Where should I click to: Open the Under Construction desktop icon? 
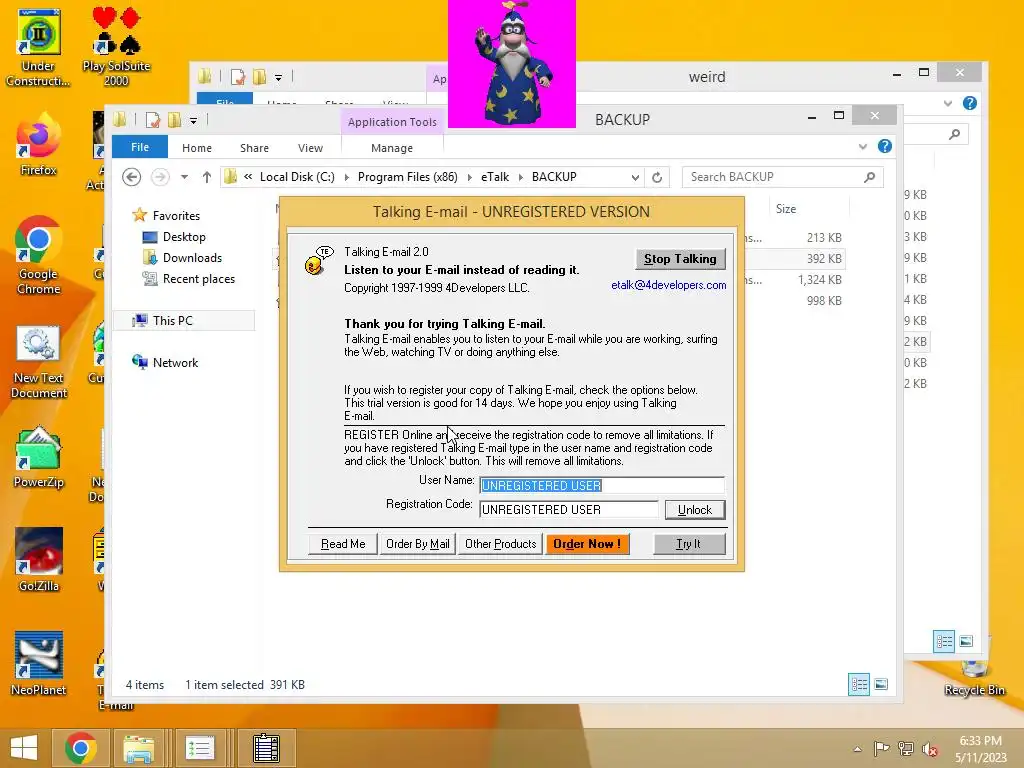pyautogui.click(x=38, y=48)
